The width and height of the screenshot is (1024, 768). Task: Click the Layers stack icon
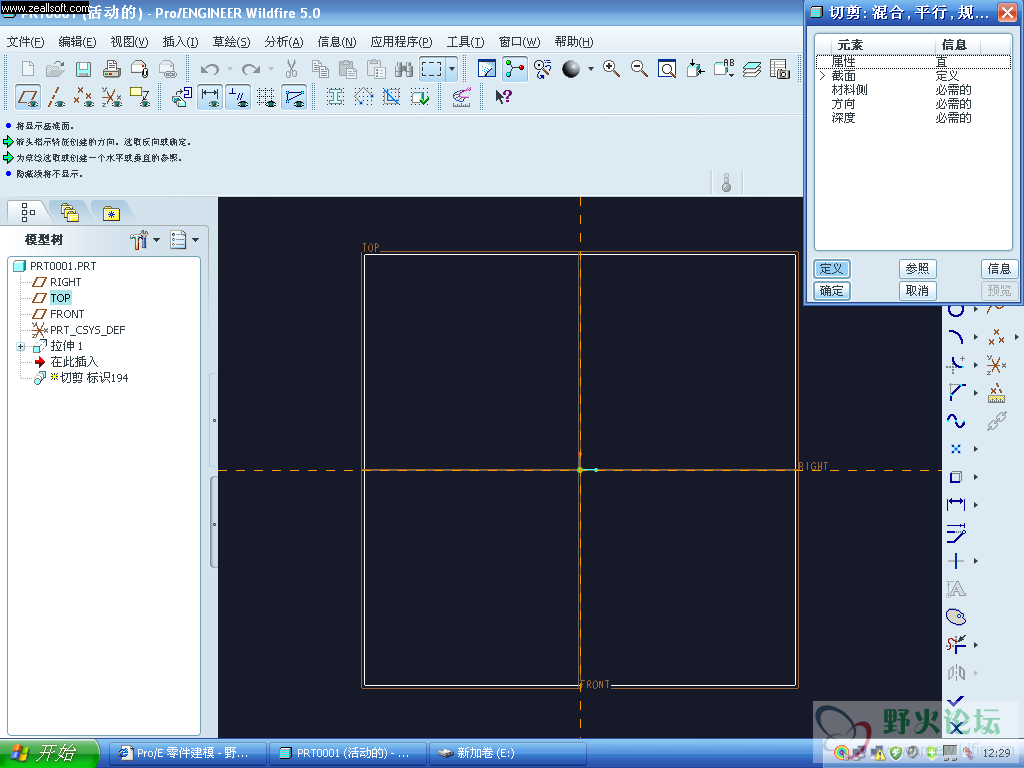[x=752, y=69]
